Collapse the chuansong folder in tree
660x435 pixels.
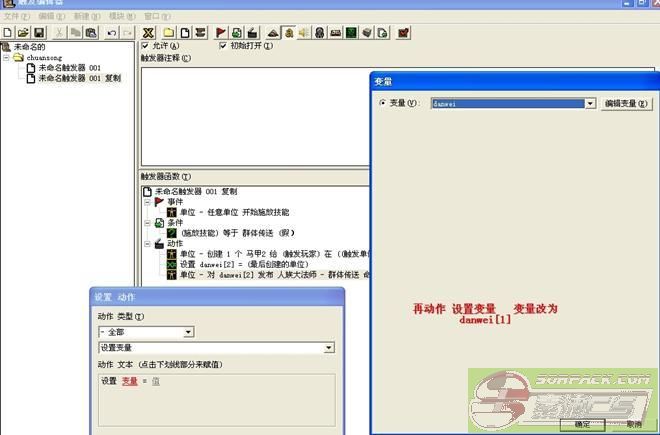tap(7, 58)
